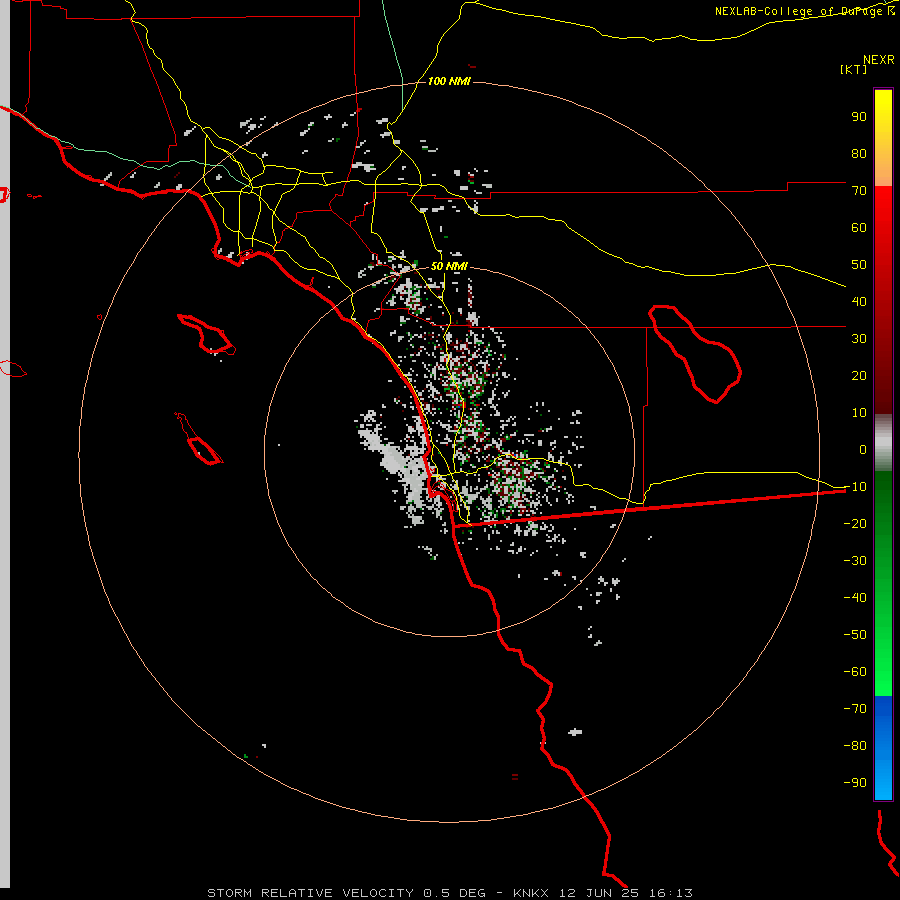
Task: Select the 20 knot scale label
Action: (859, 376)
